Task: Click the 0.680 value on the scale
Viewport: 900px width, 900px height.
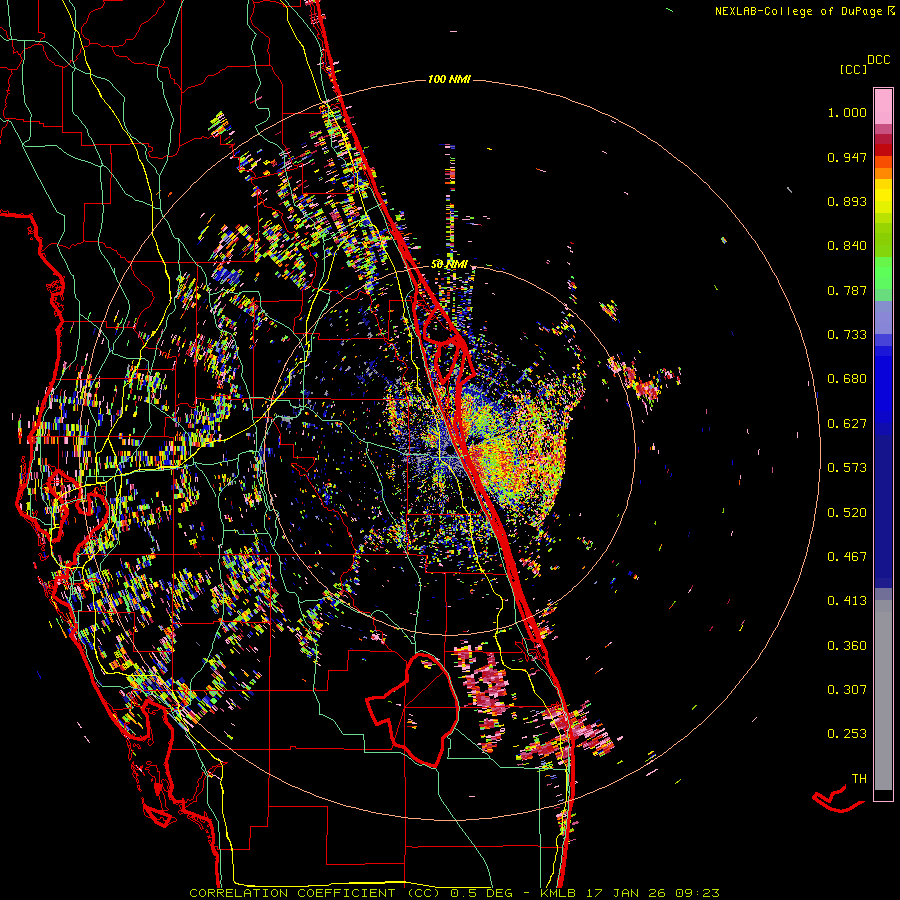Action: coord(846,379)
